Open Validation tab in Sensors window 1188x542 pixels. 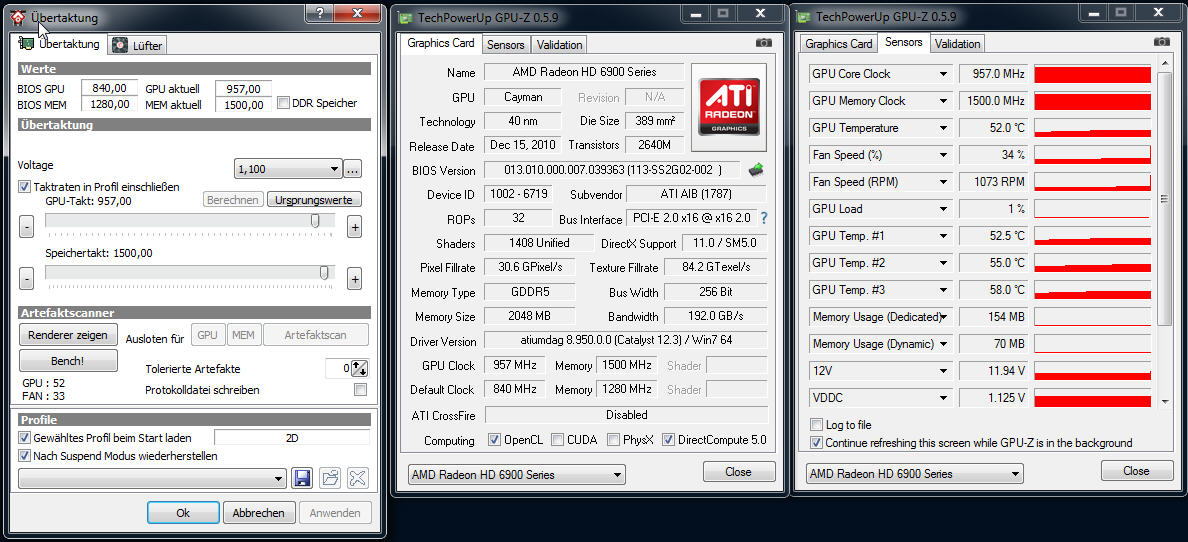click(x=958, y=44)
